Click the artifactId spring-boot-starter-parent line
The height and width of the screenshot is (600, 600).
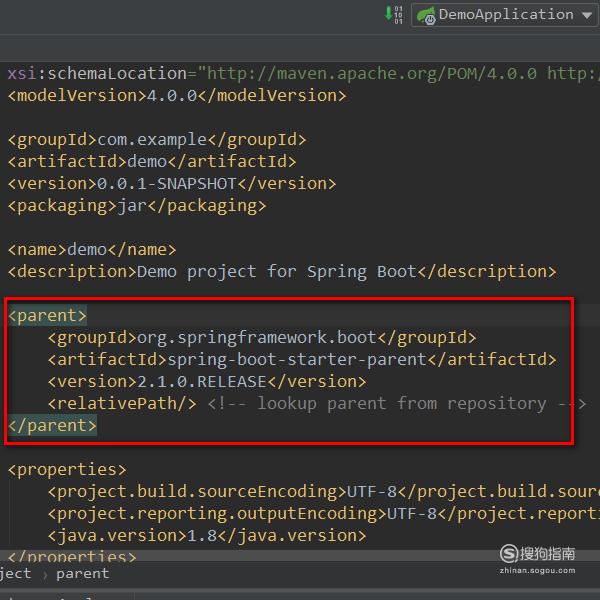[302, 360]
